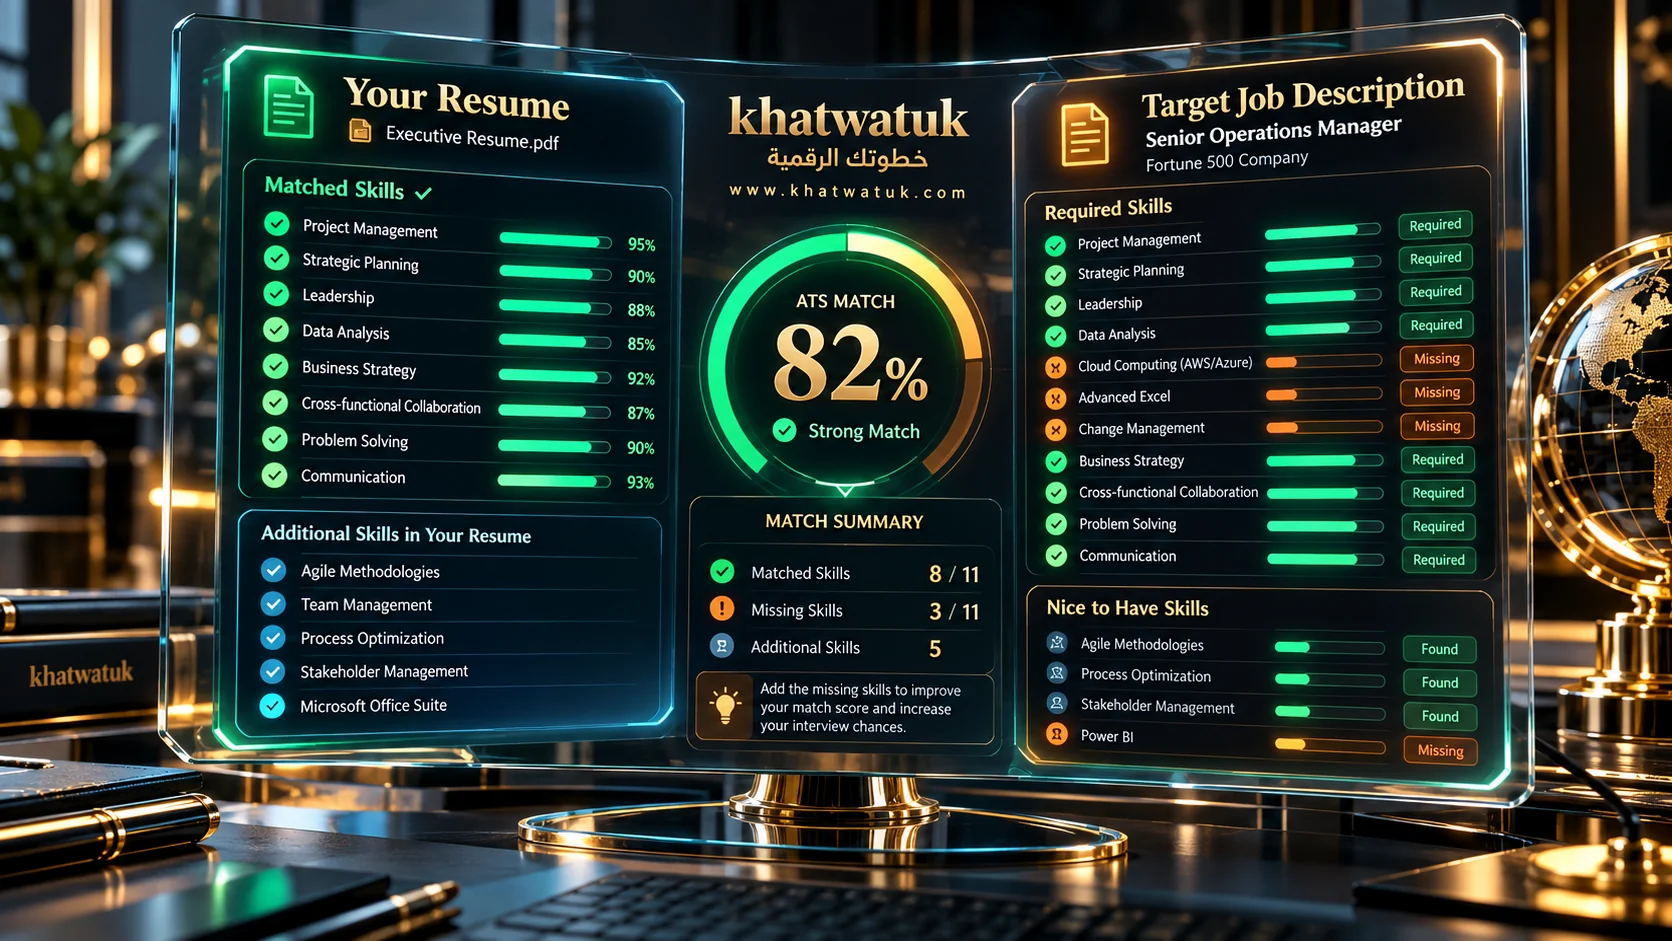Click the orange X icon for Cloud Computing (AWS/Azure)
Screen dimensions: 1672x941
1055,367
